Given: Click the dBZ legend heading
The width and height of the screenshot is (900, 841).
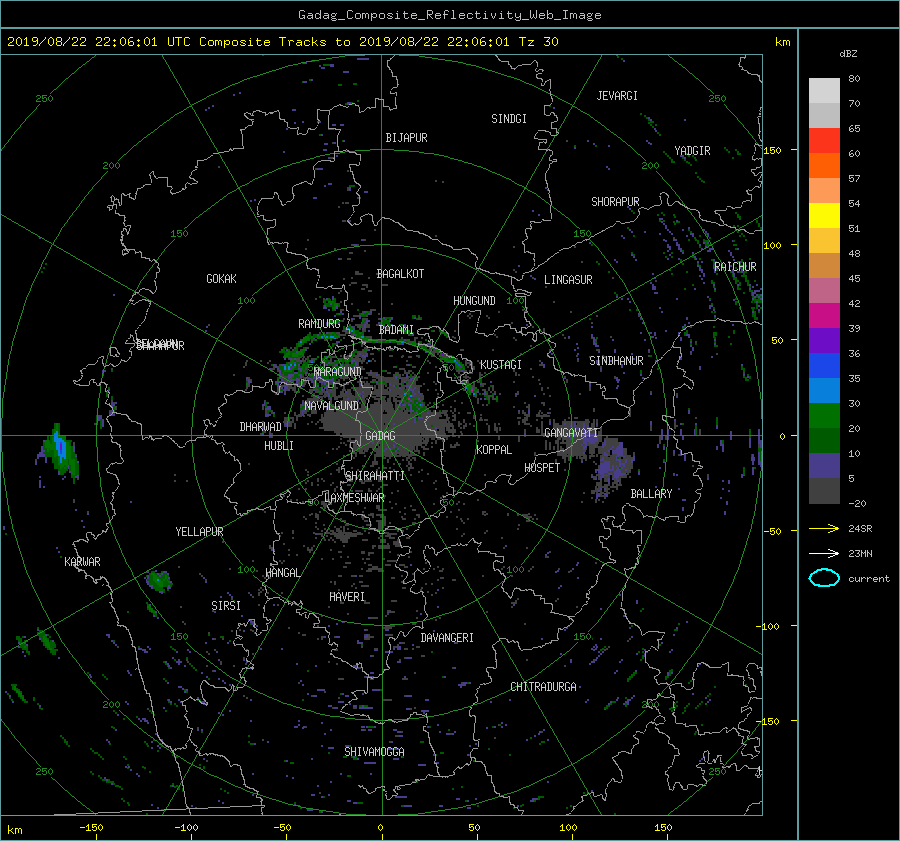Looking at the screenshot, I should click(x=848, y=54).
